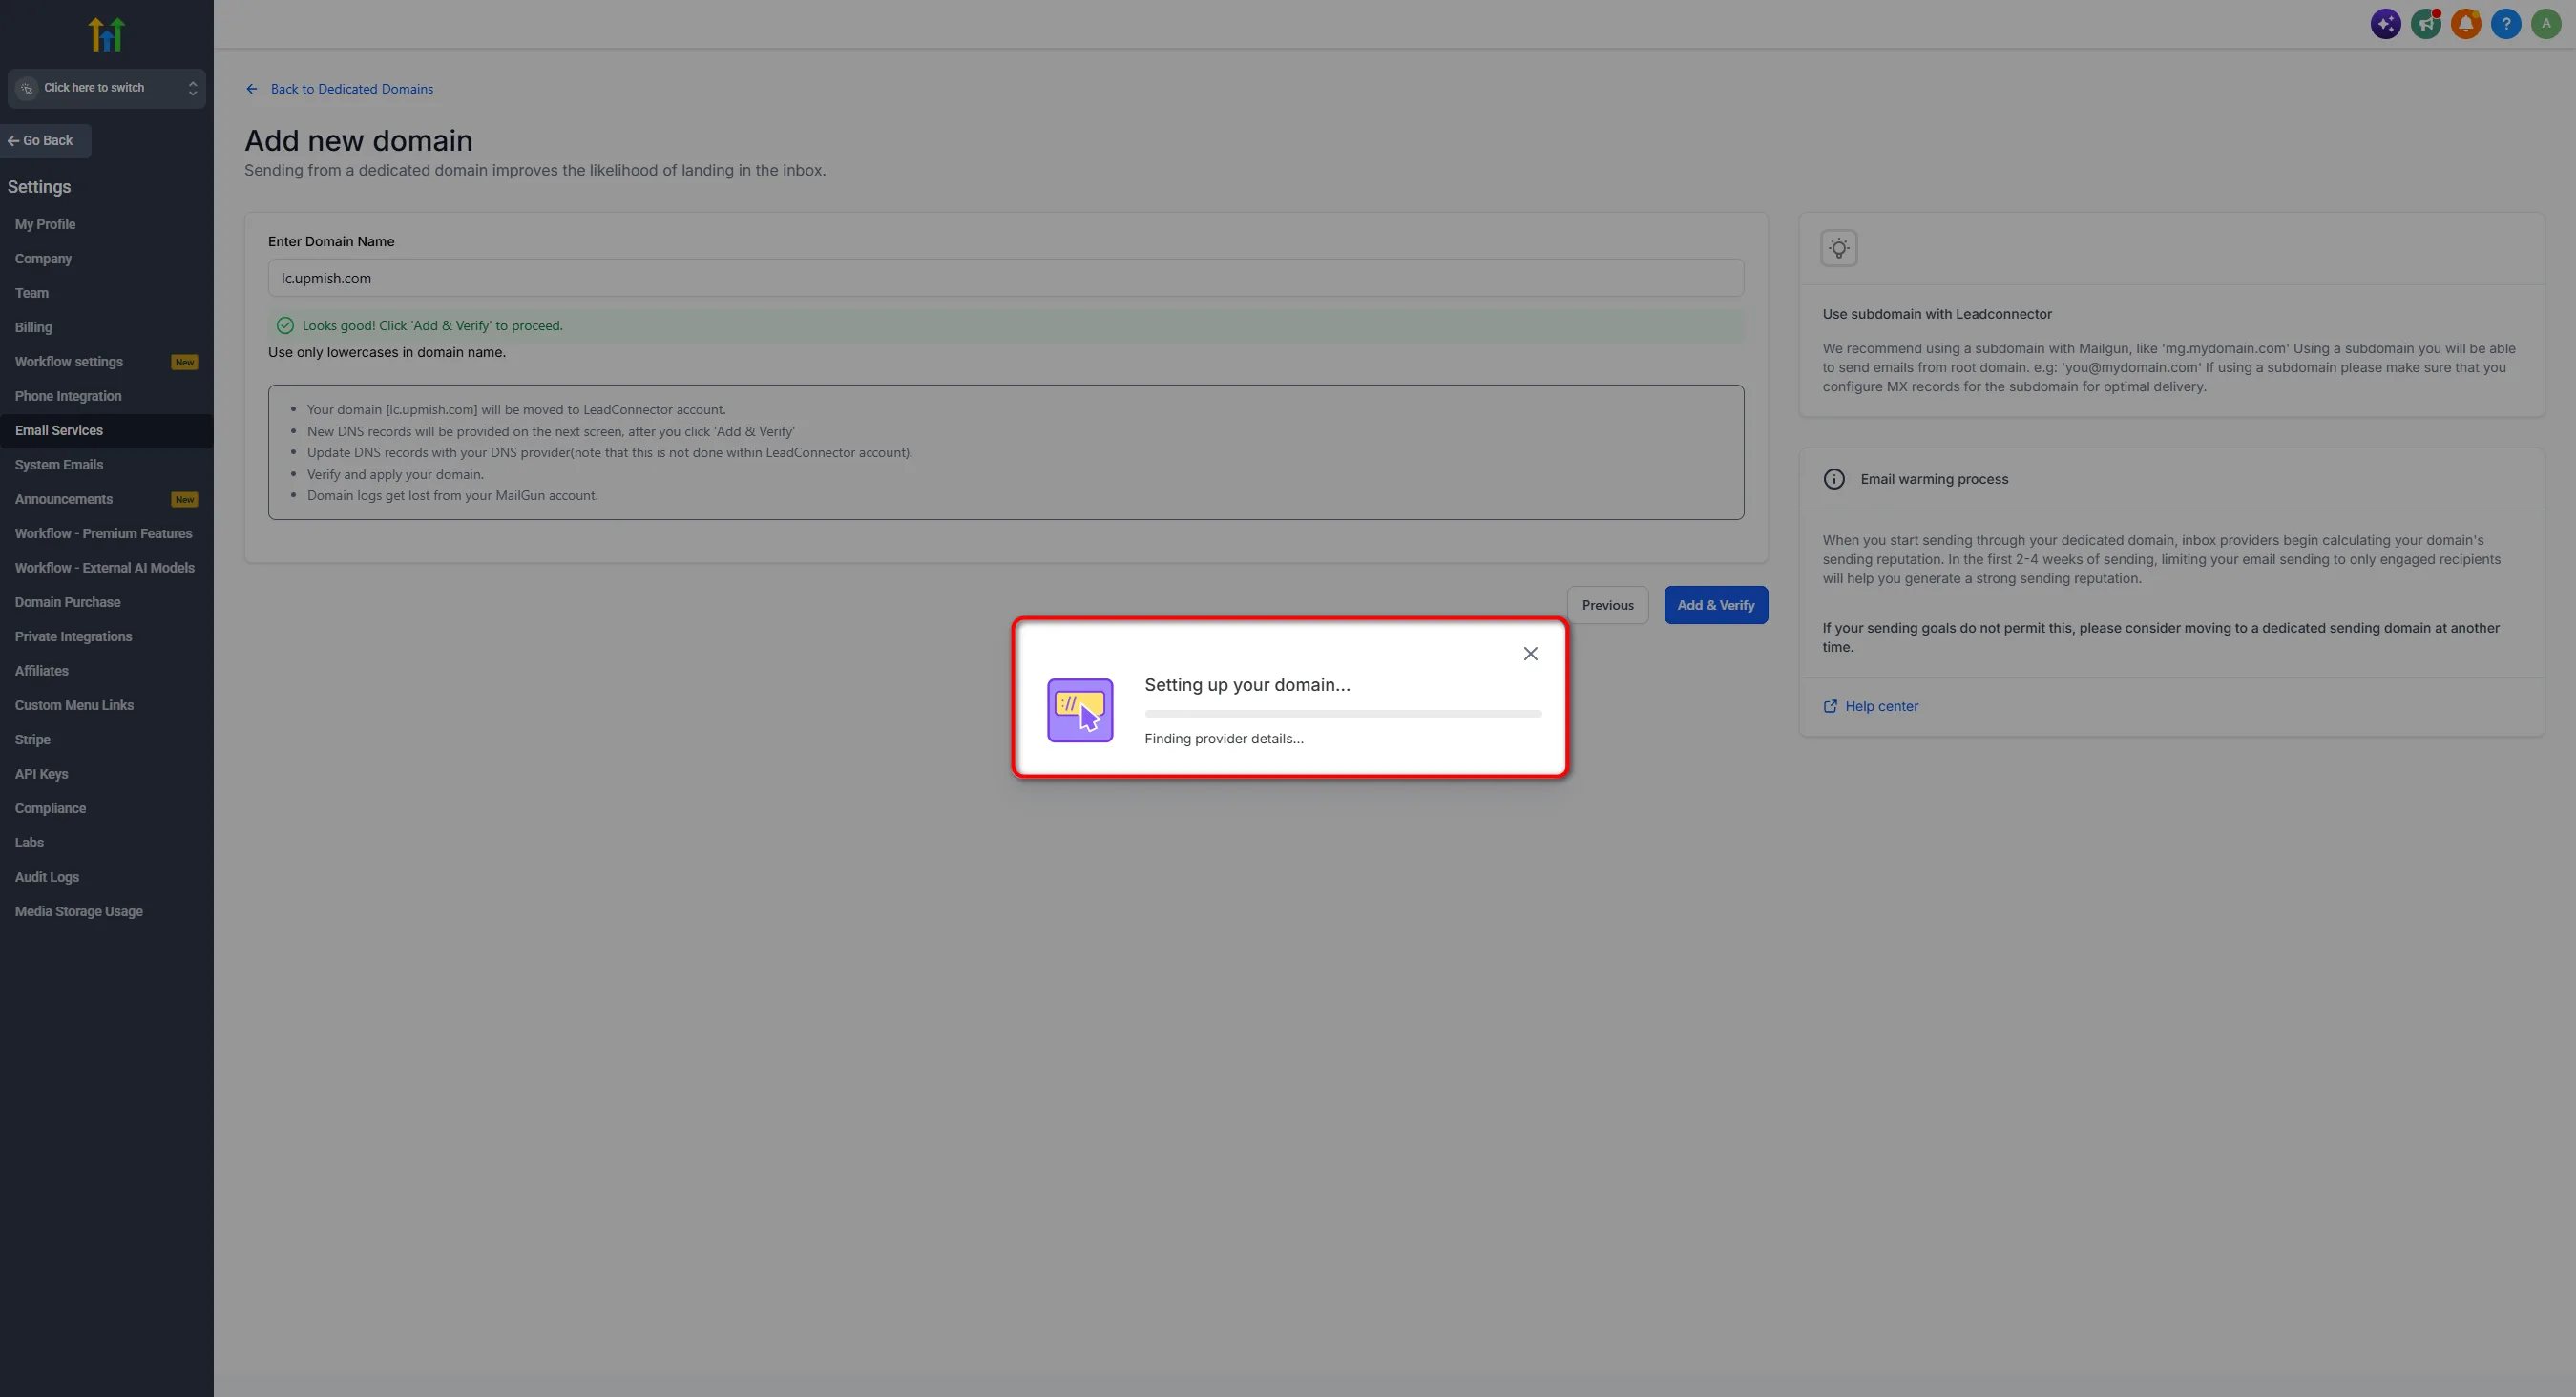2576x1397 pixels.
Task: Open System Emails settings
Action: (106, 465)
